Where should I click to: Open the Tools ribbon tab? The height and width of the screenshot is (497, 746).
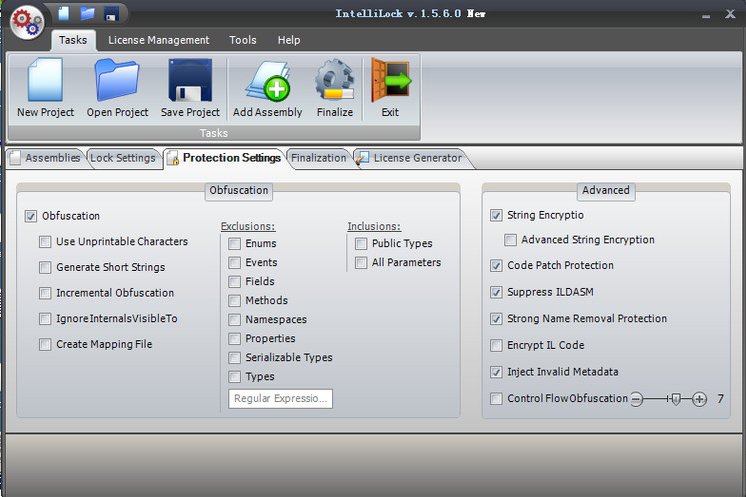tap(242, 40)
